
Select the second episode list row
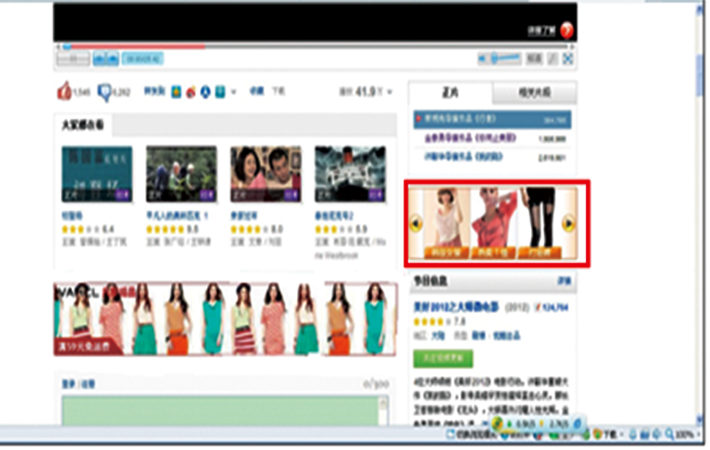pos(492,139)
